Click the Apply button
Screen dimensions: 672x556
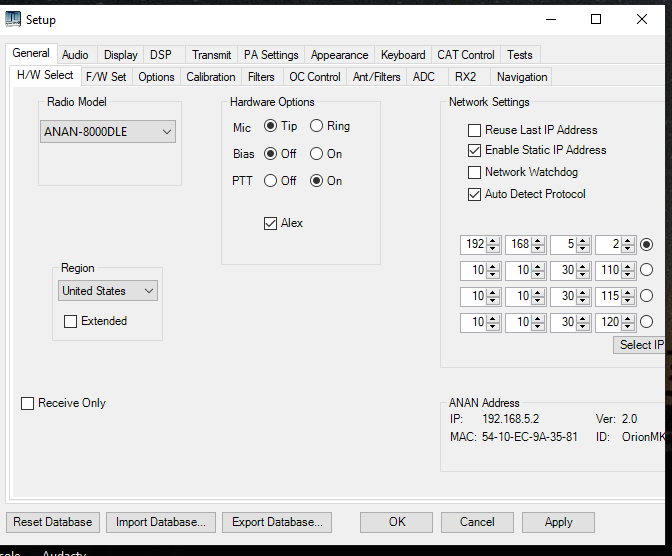pos(558,522)
